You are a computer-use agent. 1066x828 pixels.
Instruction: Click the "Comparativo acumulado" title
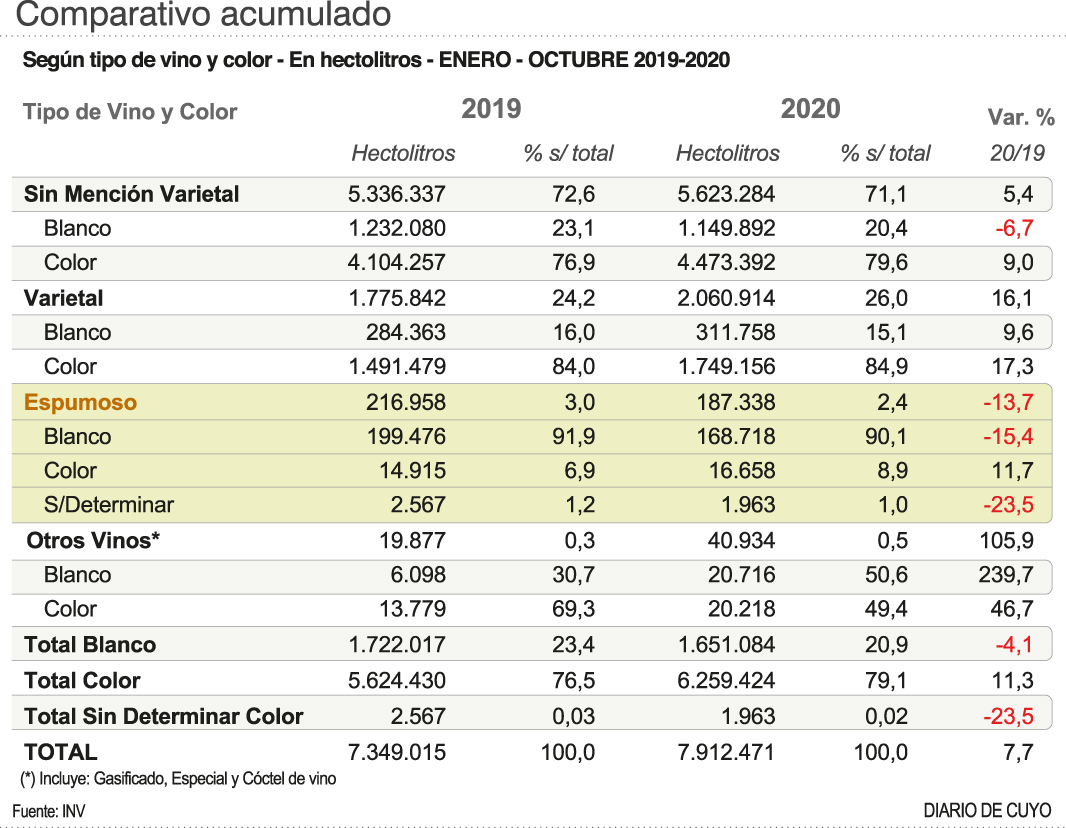point(204,15)
